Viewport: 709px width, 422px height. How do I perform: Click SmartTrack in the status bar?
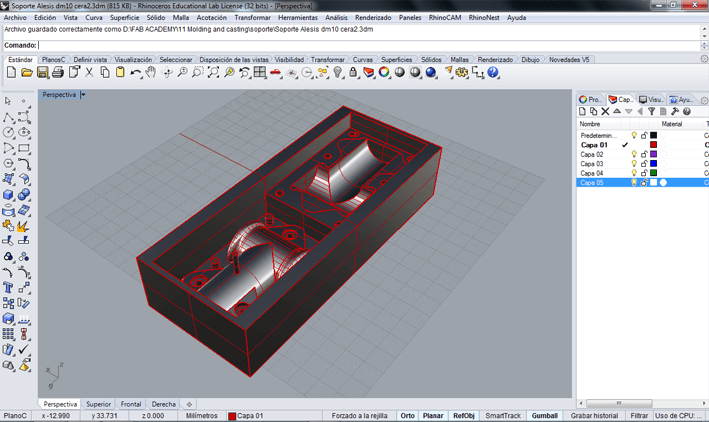(503, 416)
